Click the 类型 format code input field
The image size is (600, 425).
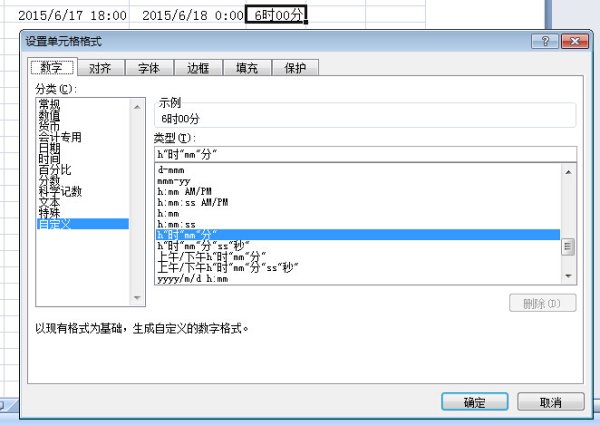tap(365, 154)
